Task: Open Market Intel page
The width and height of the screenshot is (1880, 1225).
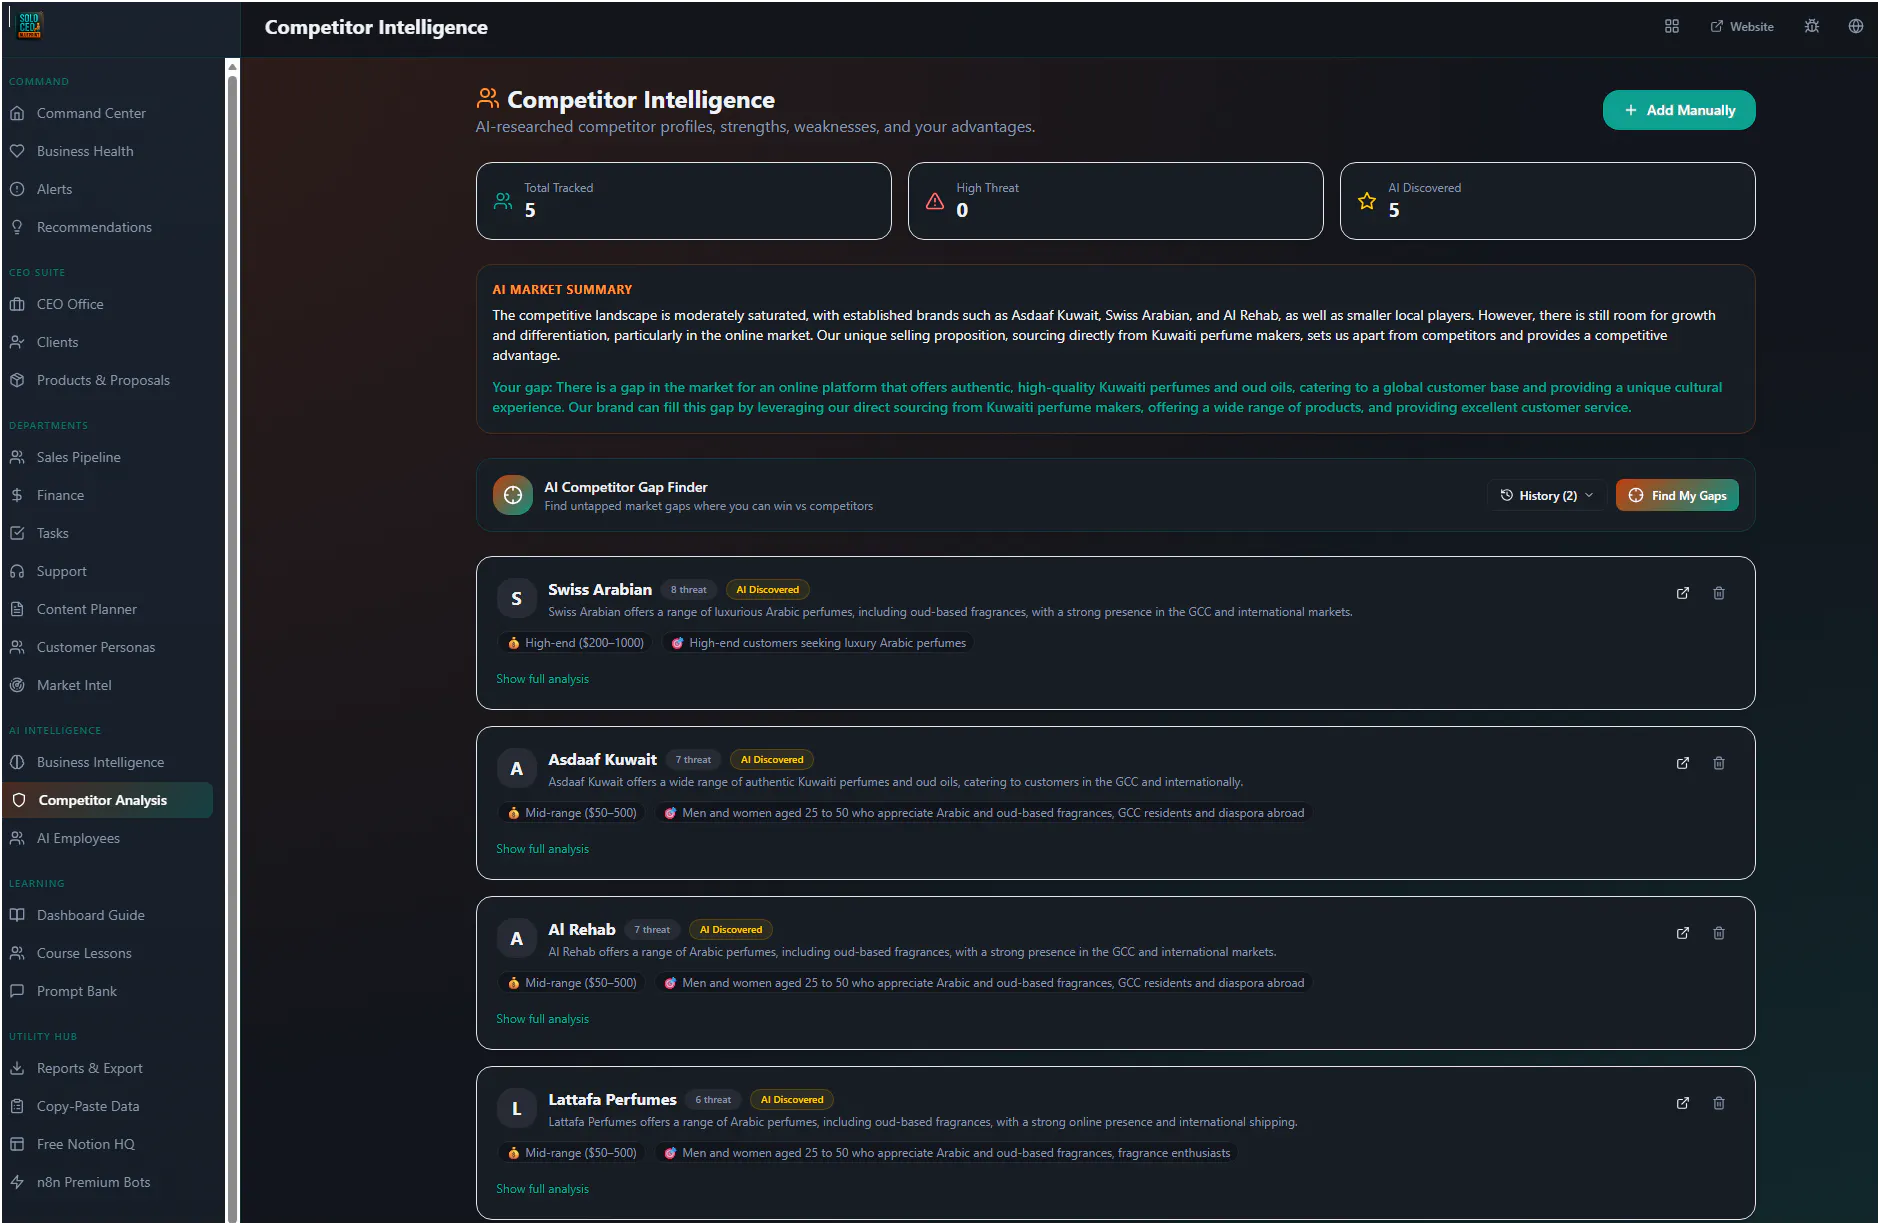Action: [x=108, y=685]
